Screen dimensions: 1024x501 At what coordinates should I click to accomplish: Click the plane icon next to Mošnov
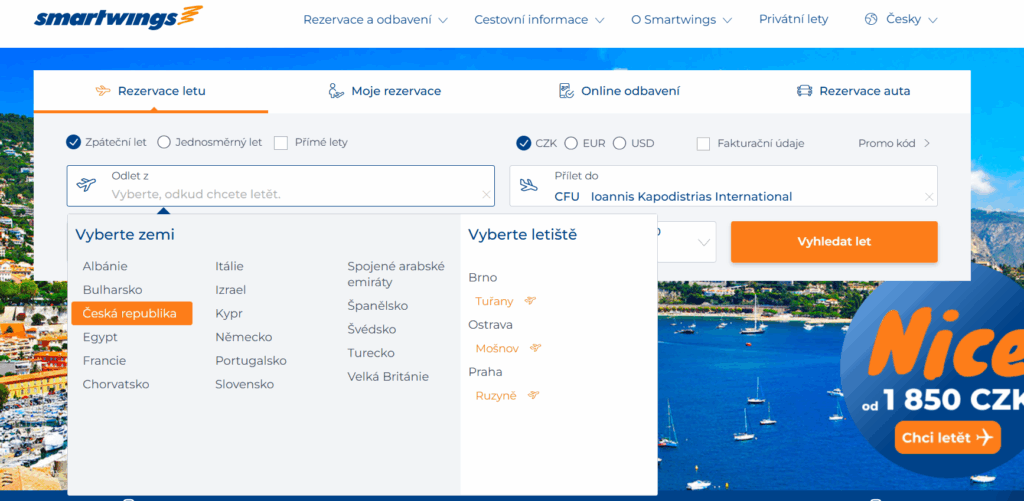[536, 348]
